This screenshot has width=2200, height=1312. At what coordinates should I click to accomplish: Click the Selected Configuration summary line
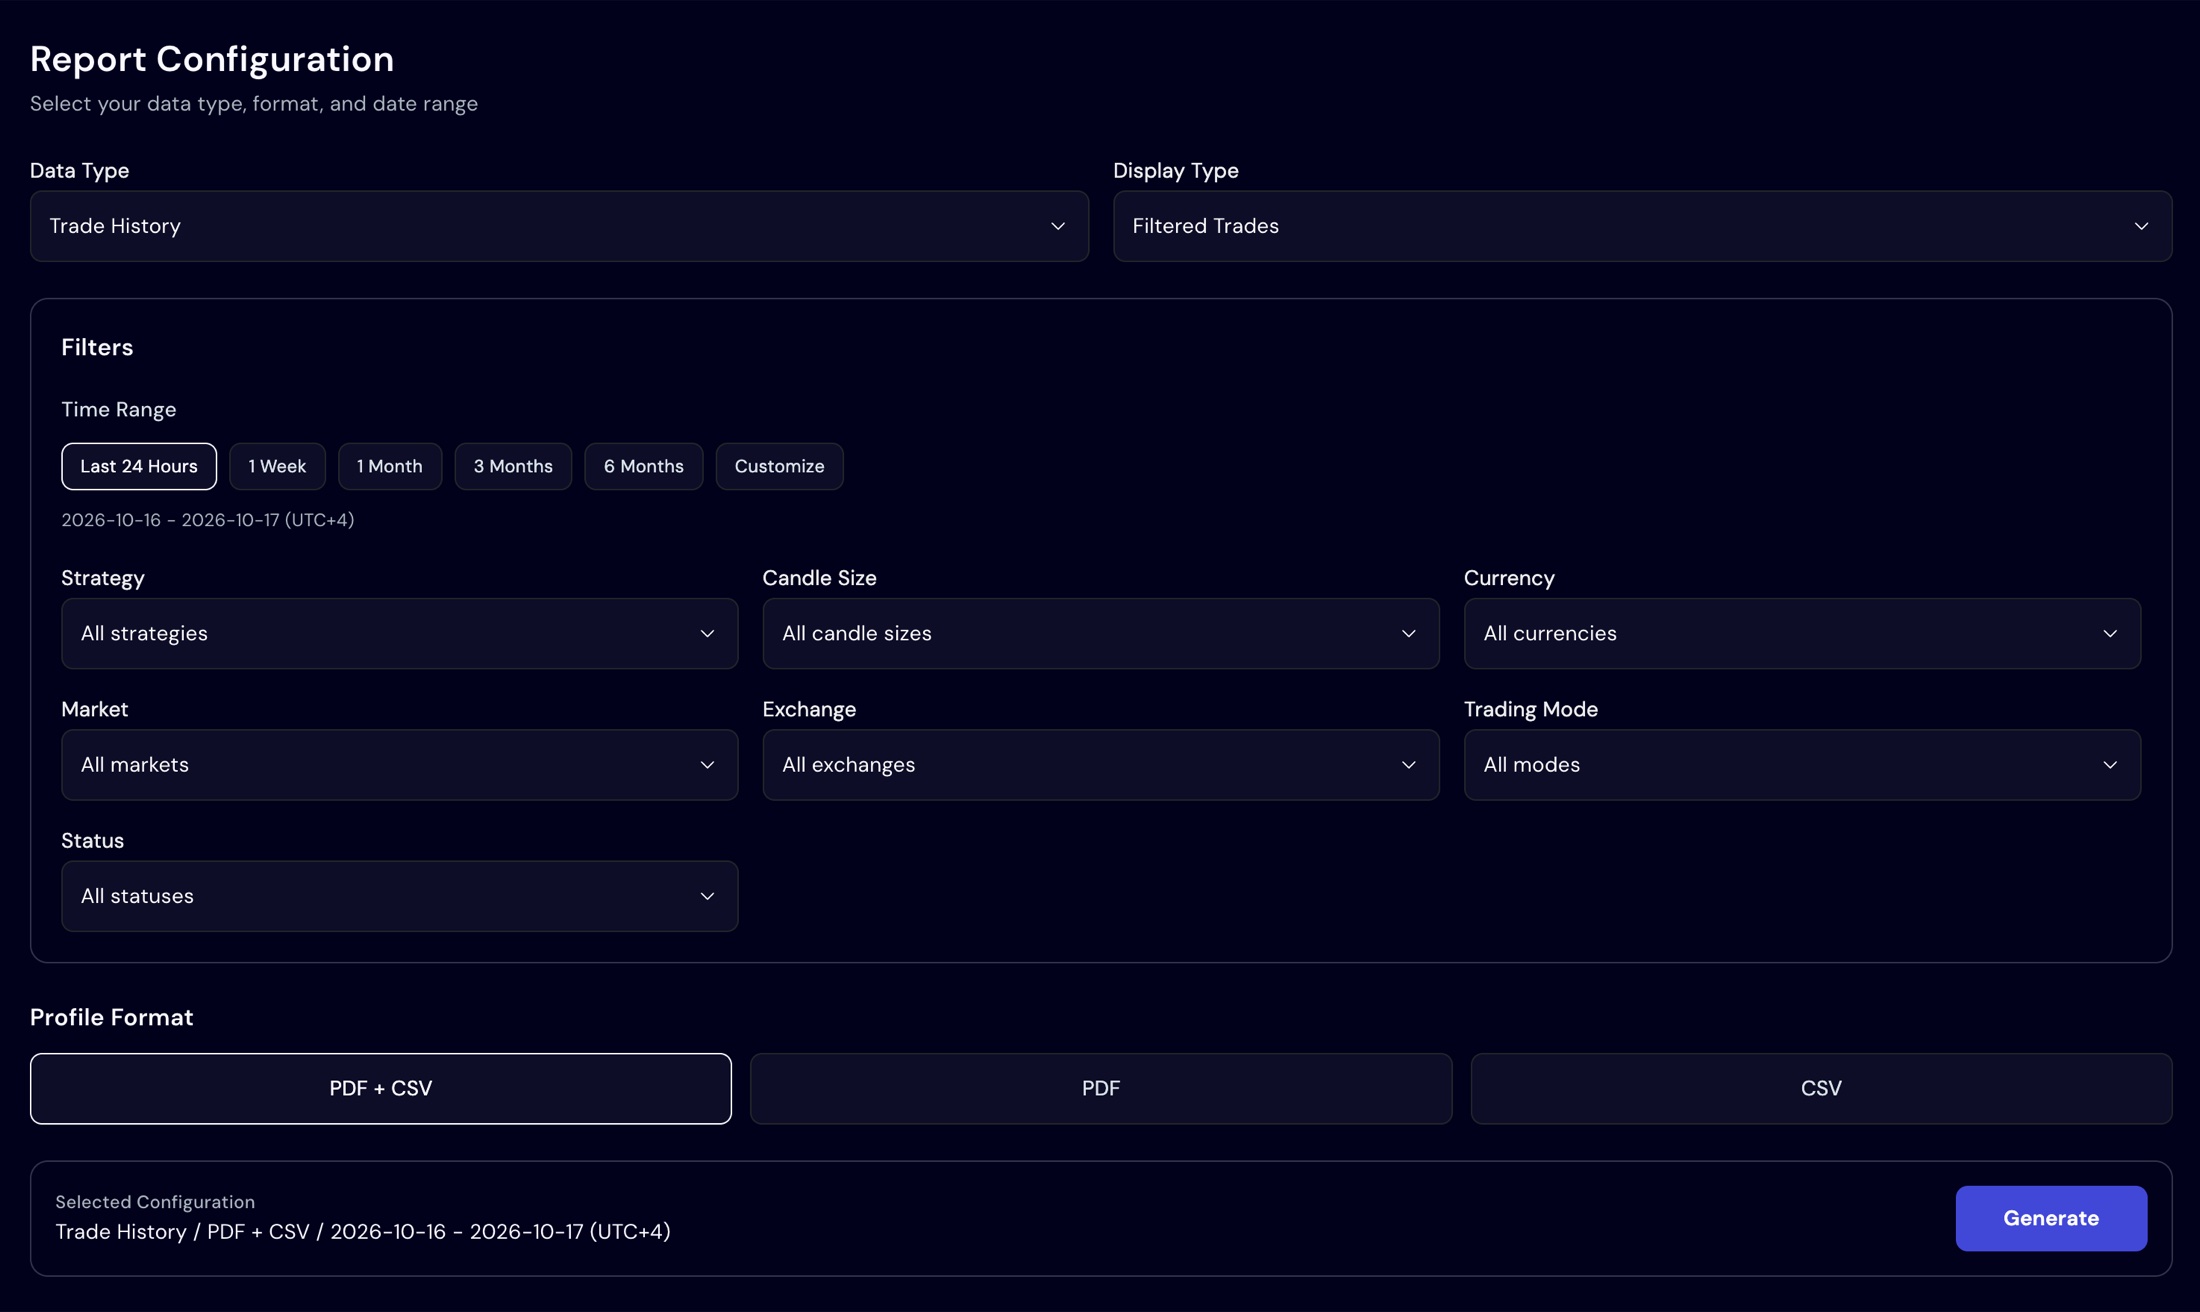[363, 1232]
